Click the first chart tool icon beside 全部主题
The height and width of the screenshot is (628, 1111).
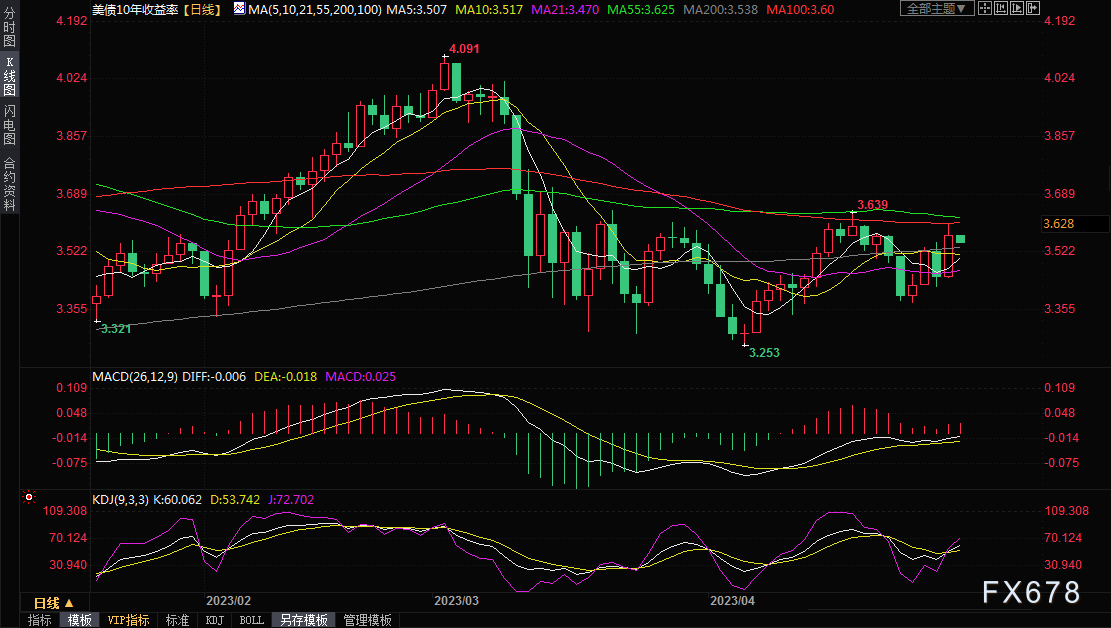click(x=987, y=9)
